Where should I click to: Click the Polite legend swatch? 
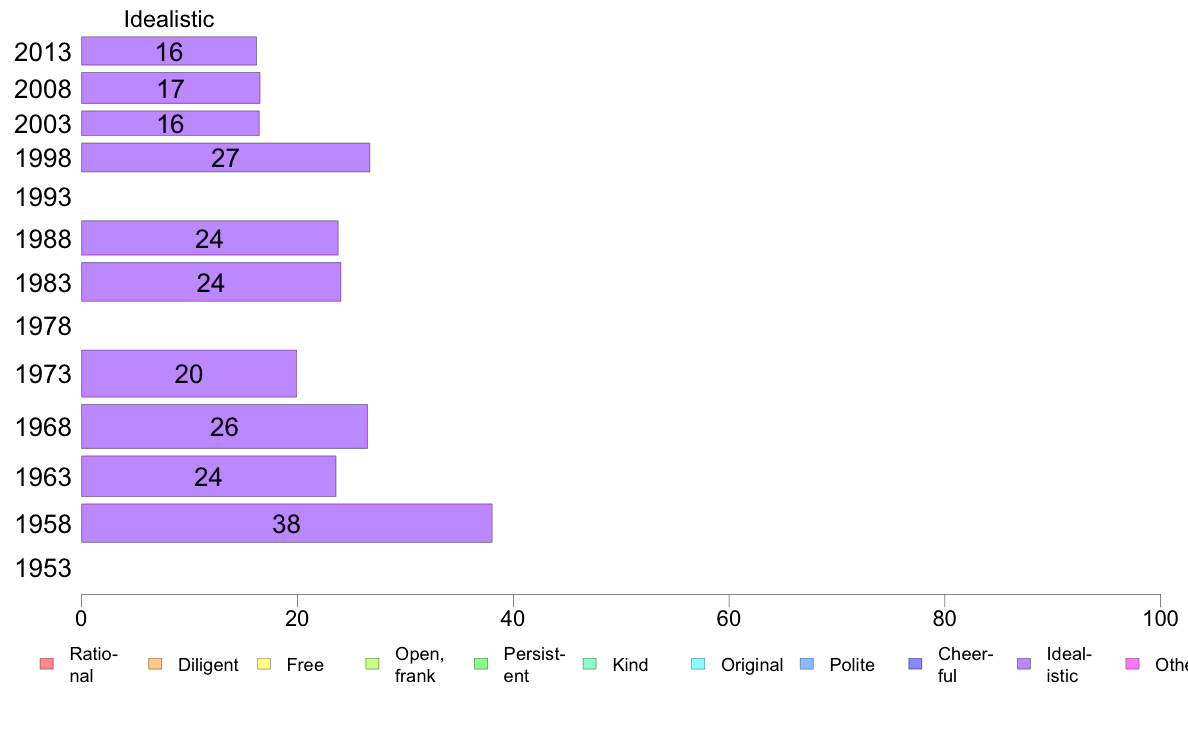click(x=807, y=664)
